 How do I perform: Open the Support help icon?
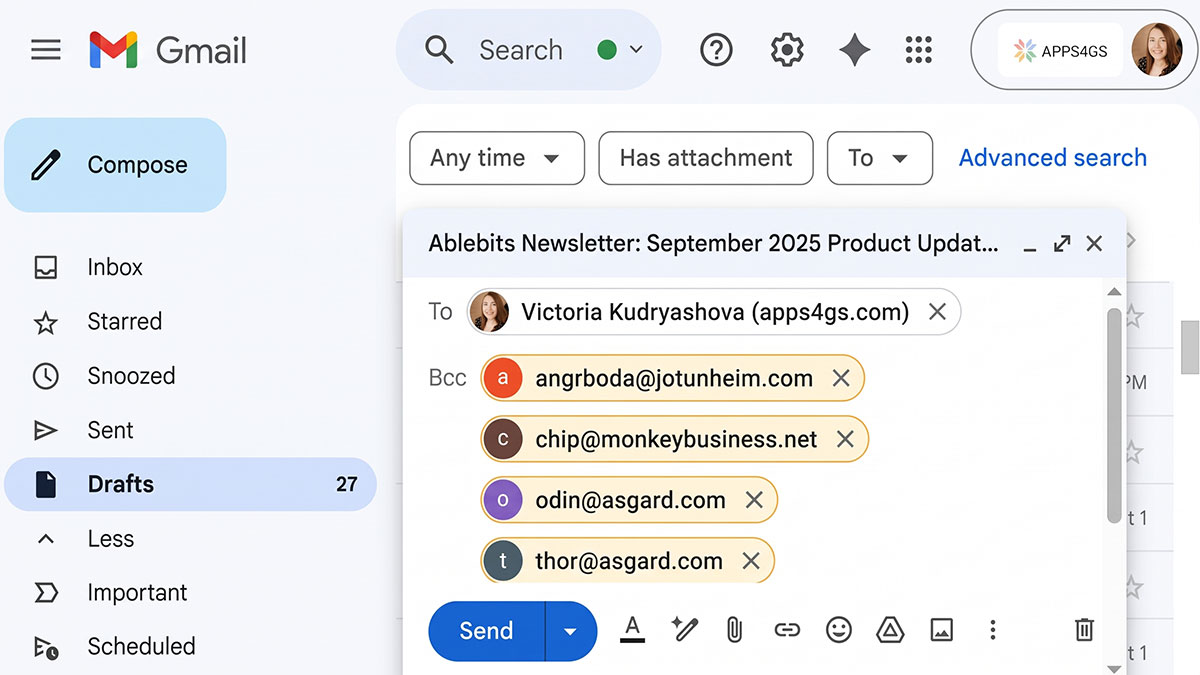[x=716, y=50]
